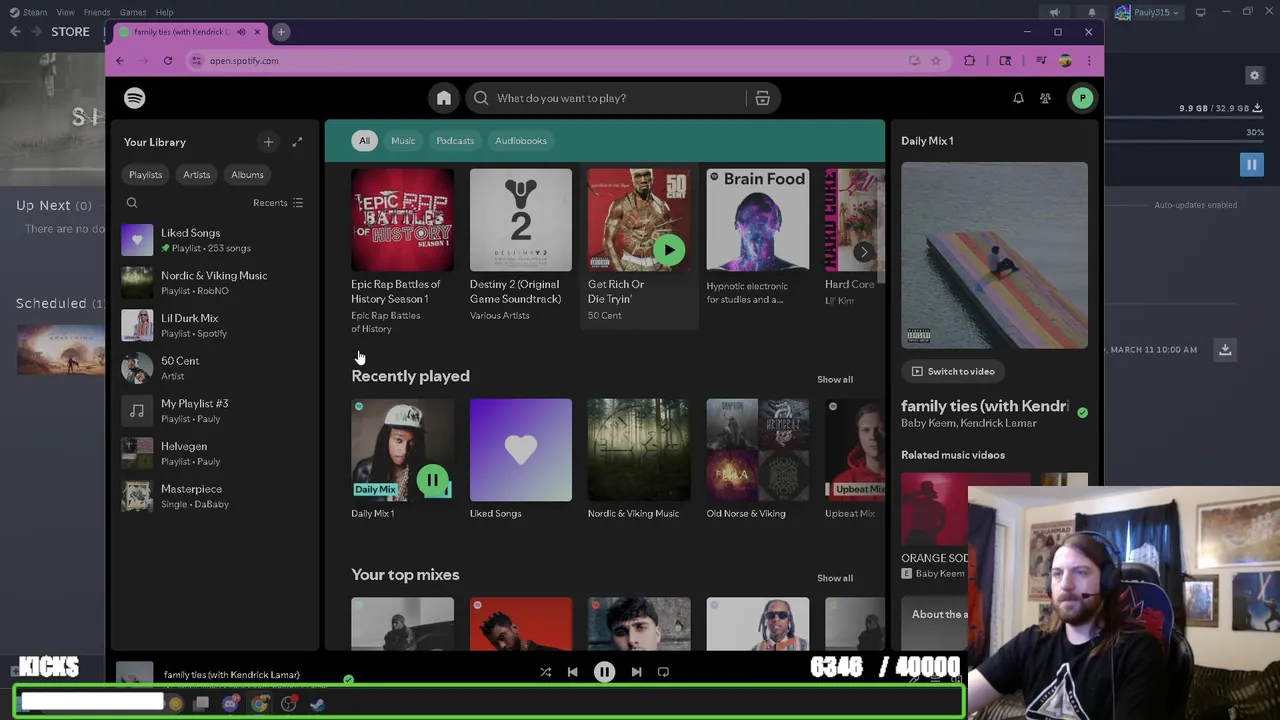
Task: Open Lil Durk Mix playlist in library
Action: click(215, 325)
